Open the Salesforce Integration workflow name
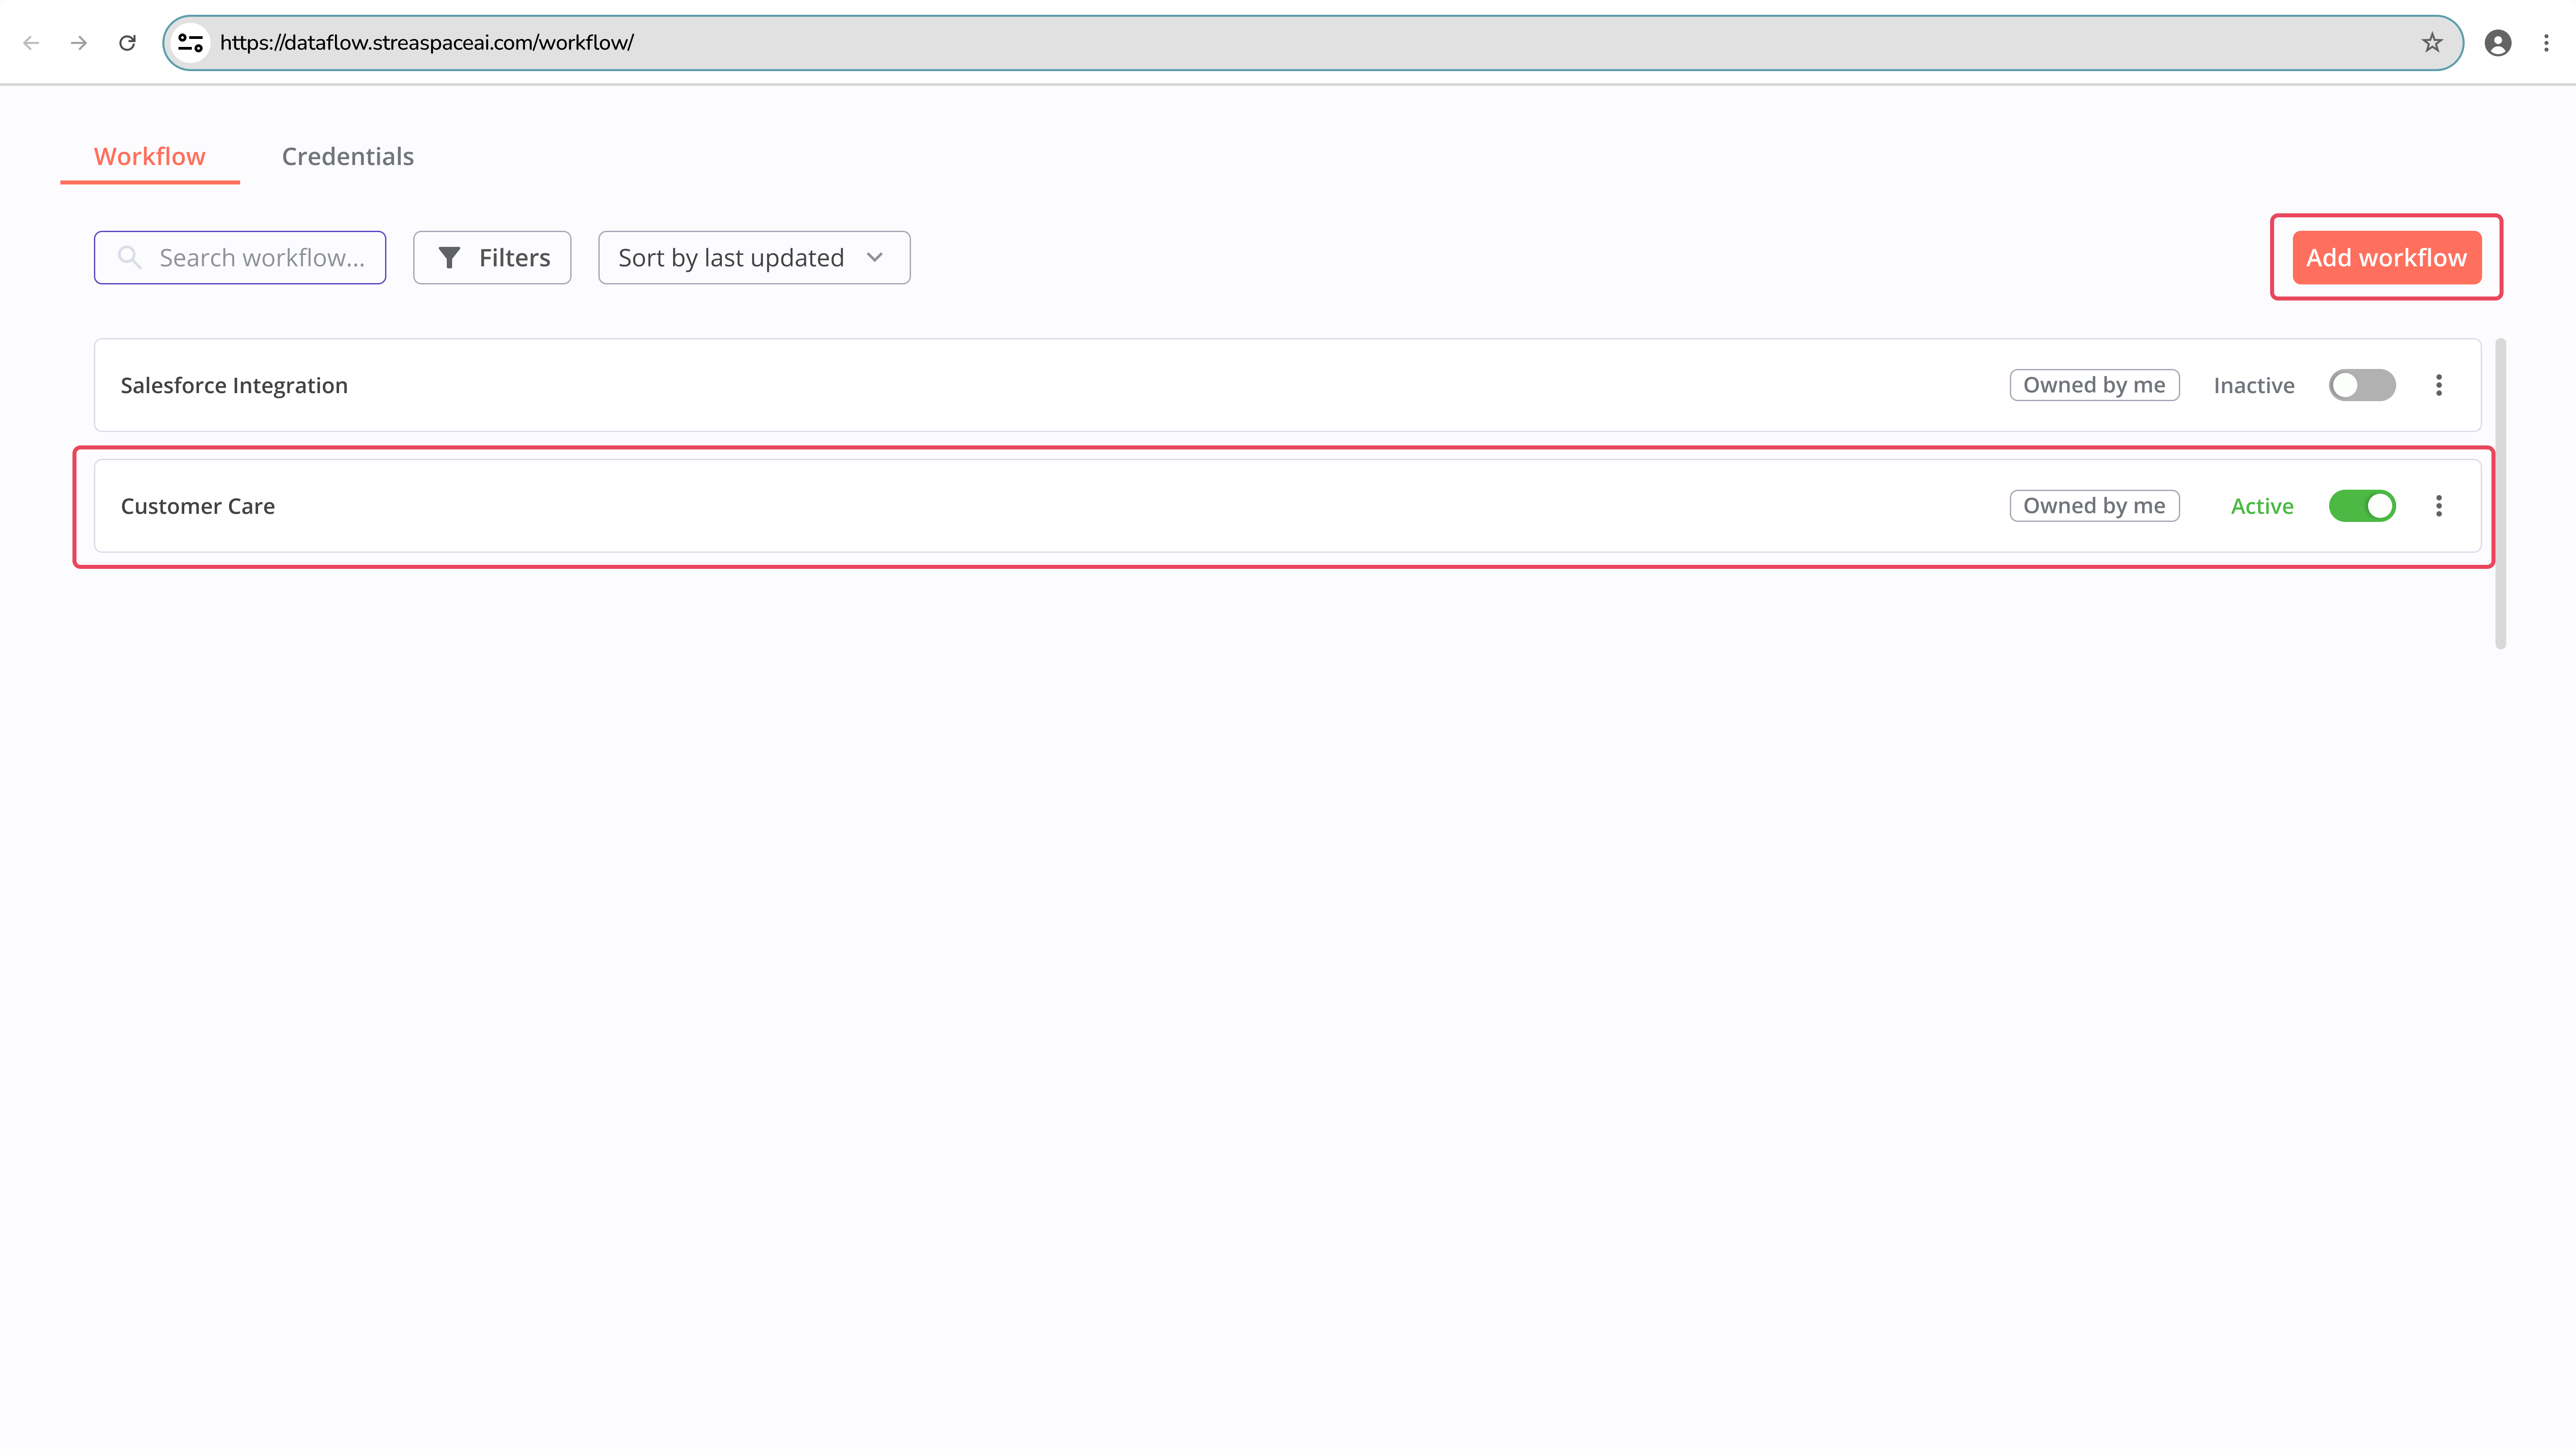The width and height of the screenshot is (2576, 1449). (x=234, y=386)
